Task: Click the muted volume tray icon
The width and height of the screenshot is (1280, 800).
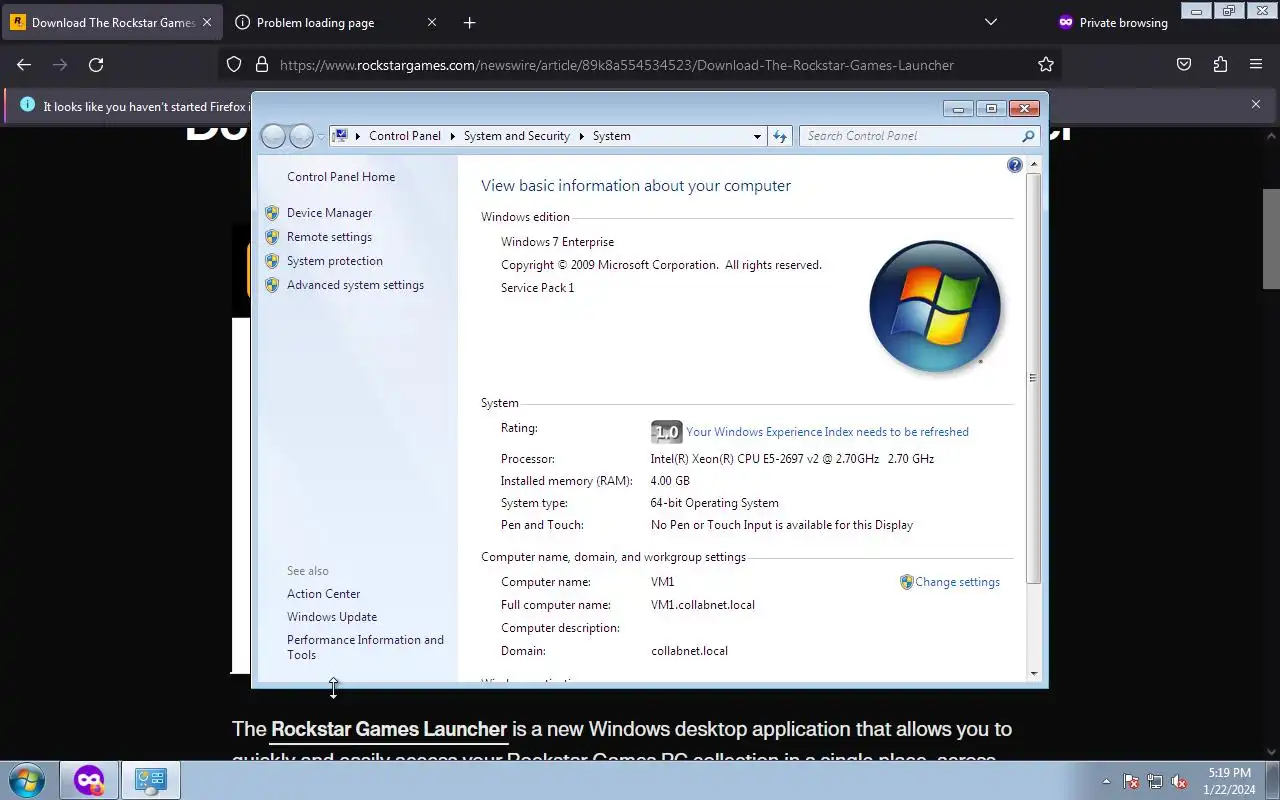Action: (x=1179, y=782)
